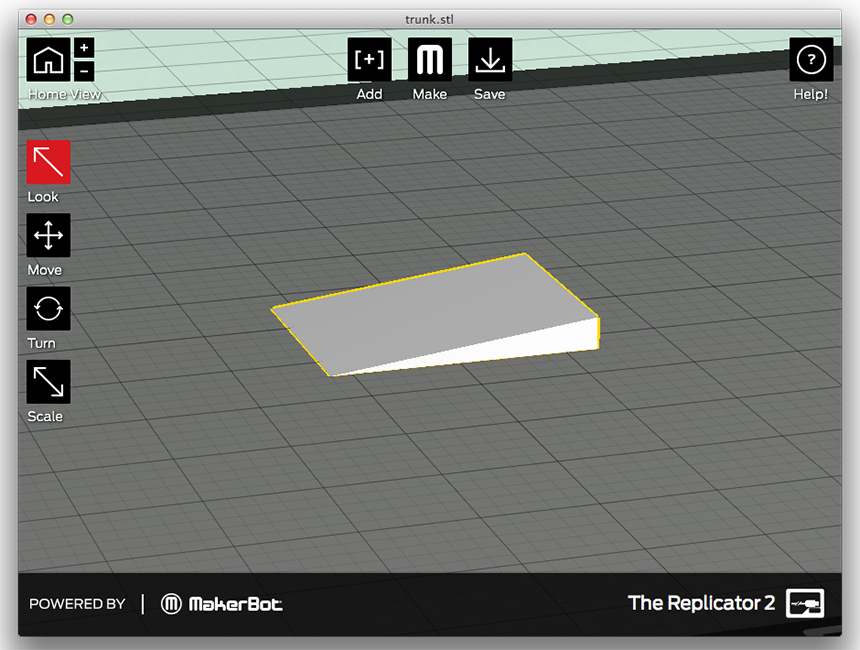
Task: Open the Make dialog via M icon
Action: pos(429,59)
